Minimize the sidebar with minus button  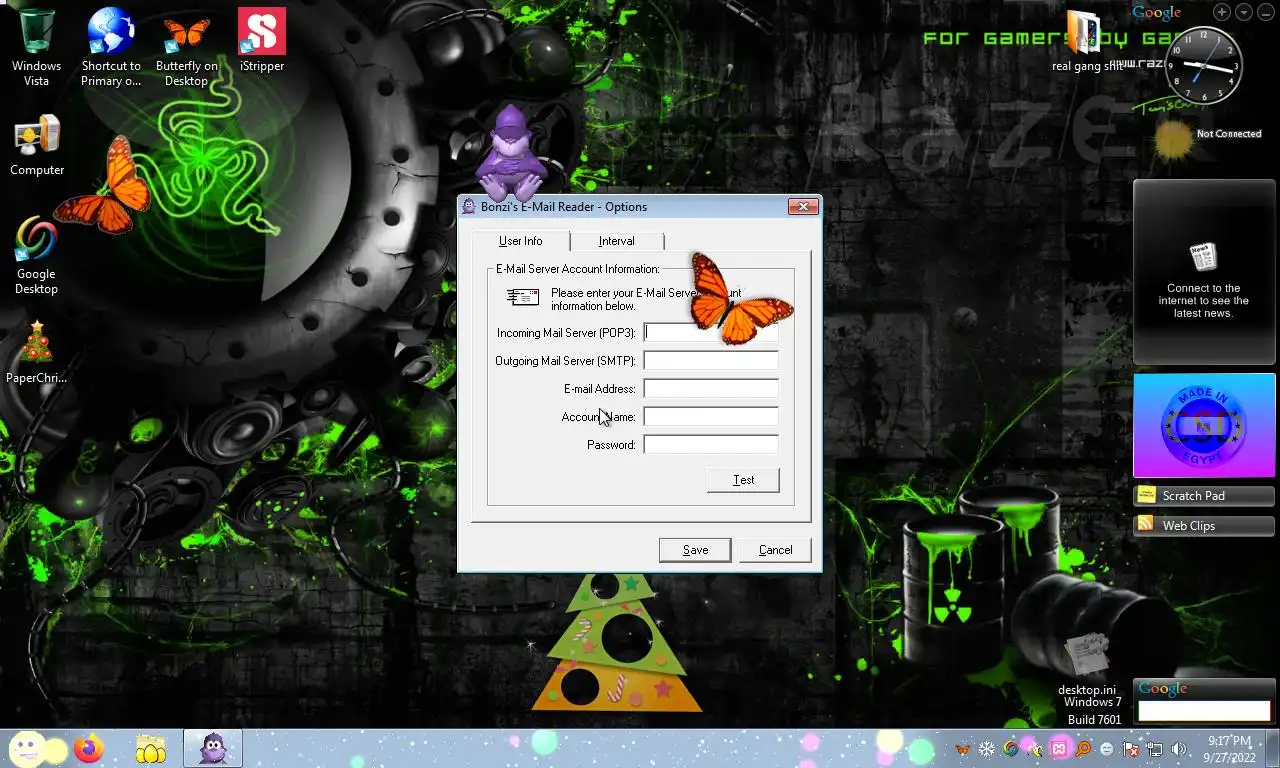click(1265, 12)
